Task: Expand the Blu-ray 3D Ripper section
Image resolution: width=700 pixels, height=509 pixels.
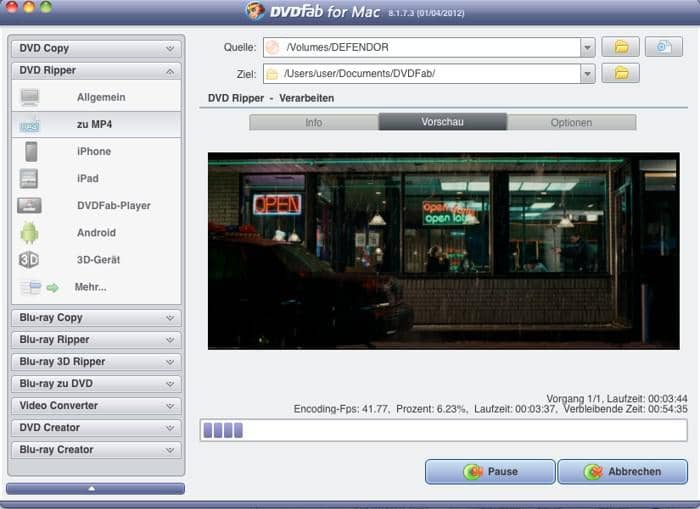Action: pyautogui.click(x=96, y=362)
